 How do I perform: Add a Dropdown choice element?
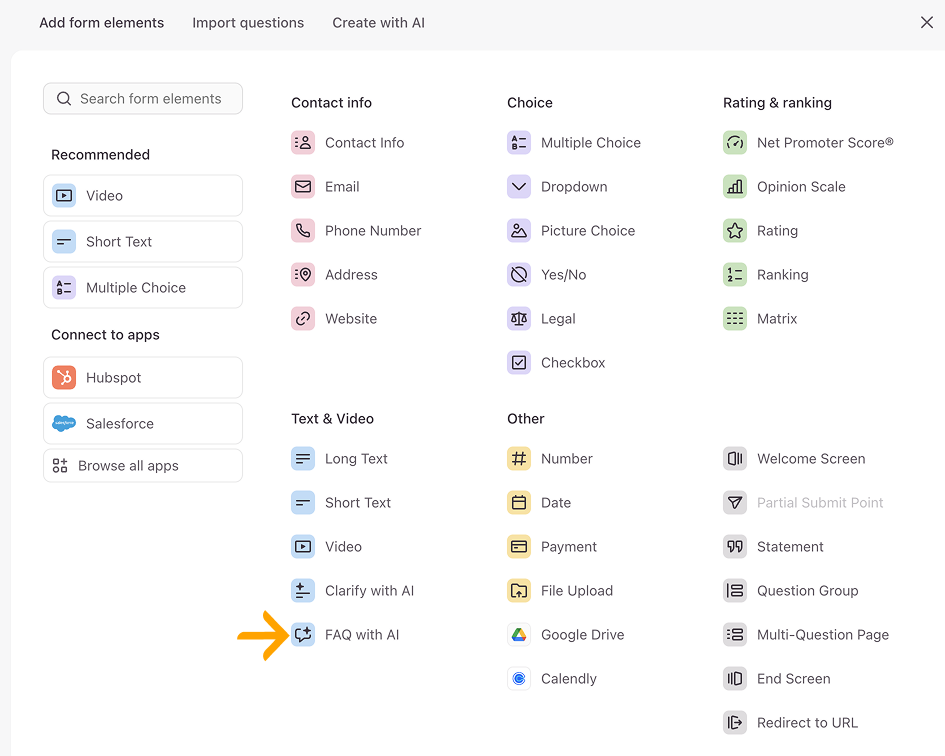[557, 186]
